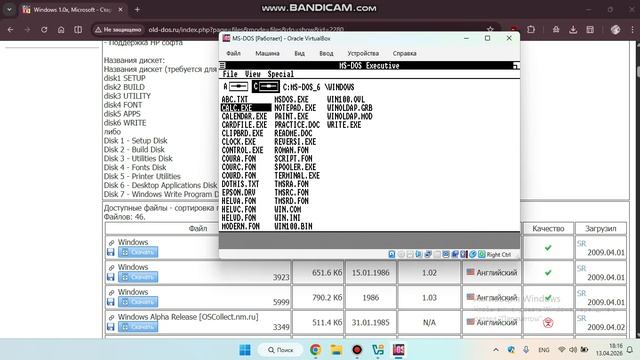
Task: Bookmark this page with the star icon
Action: coord(490,29)
